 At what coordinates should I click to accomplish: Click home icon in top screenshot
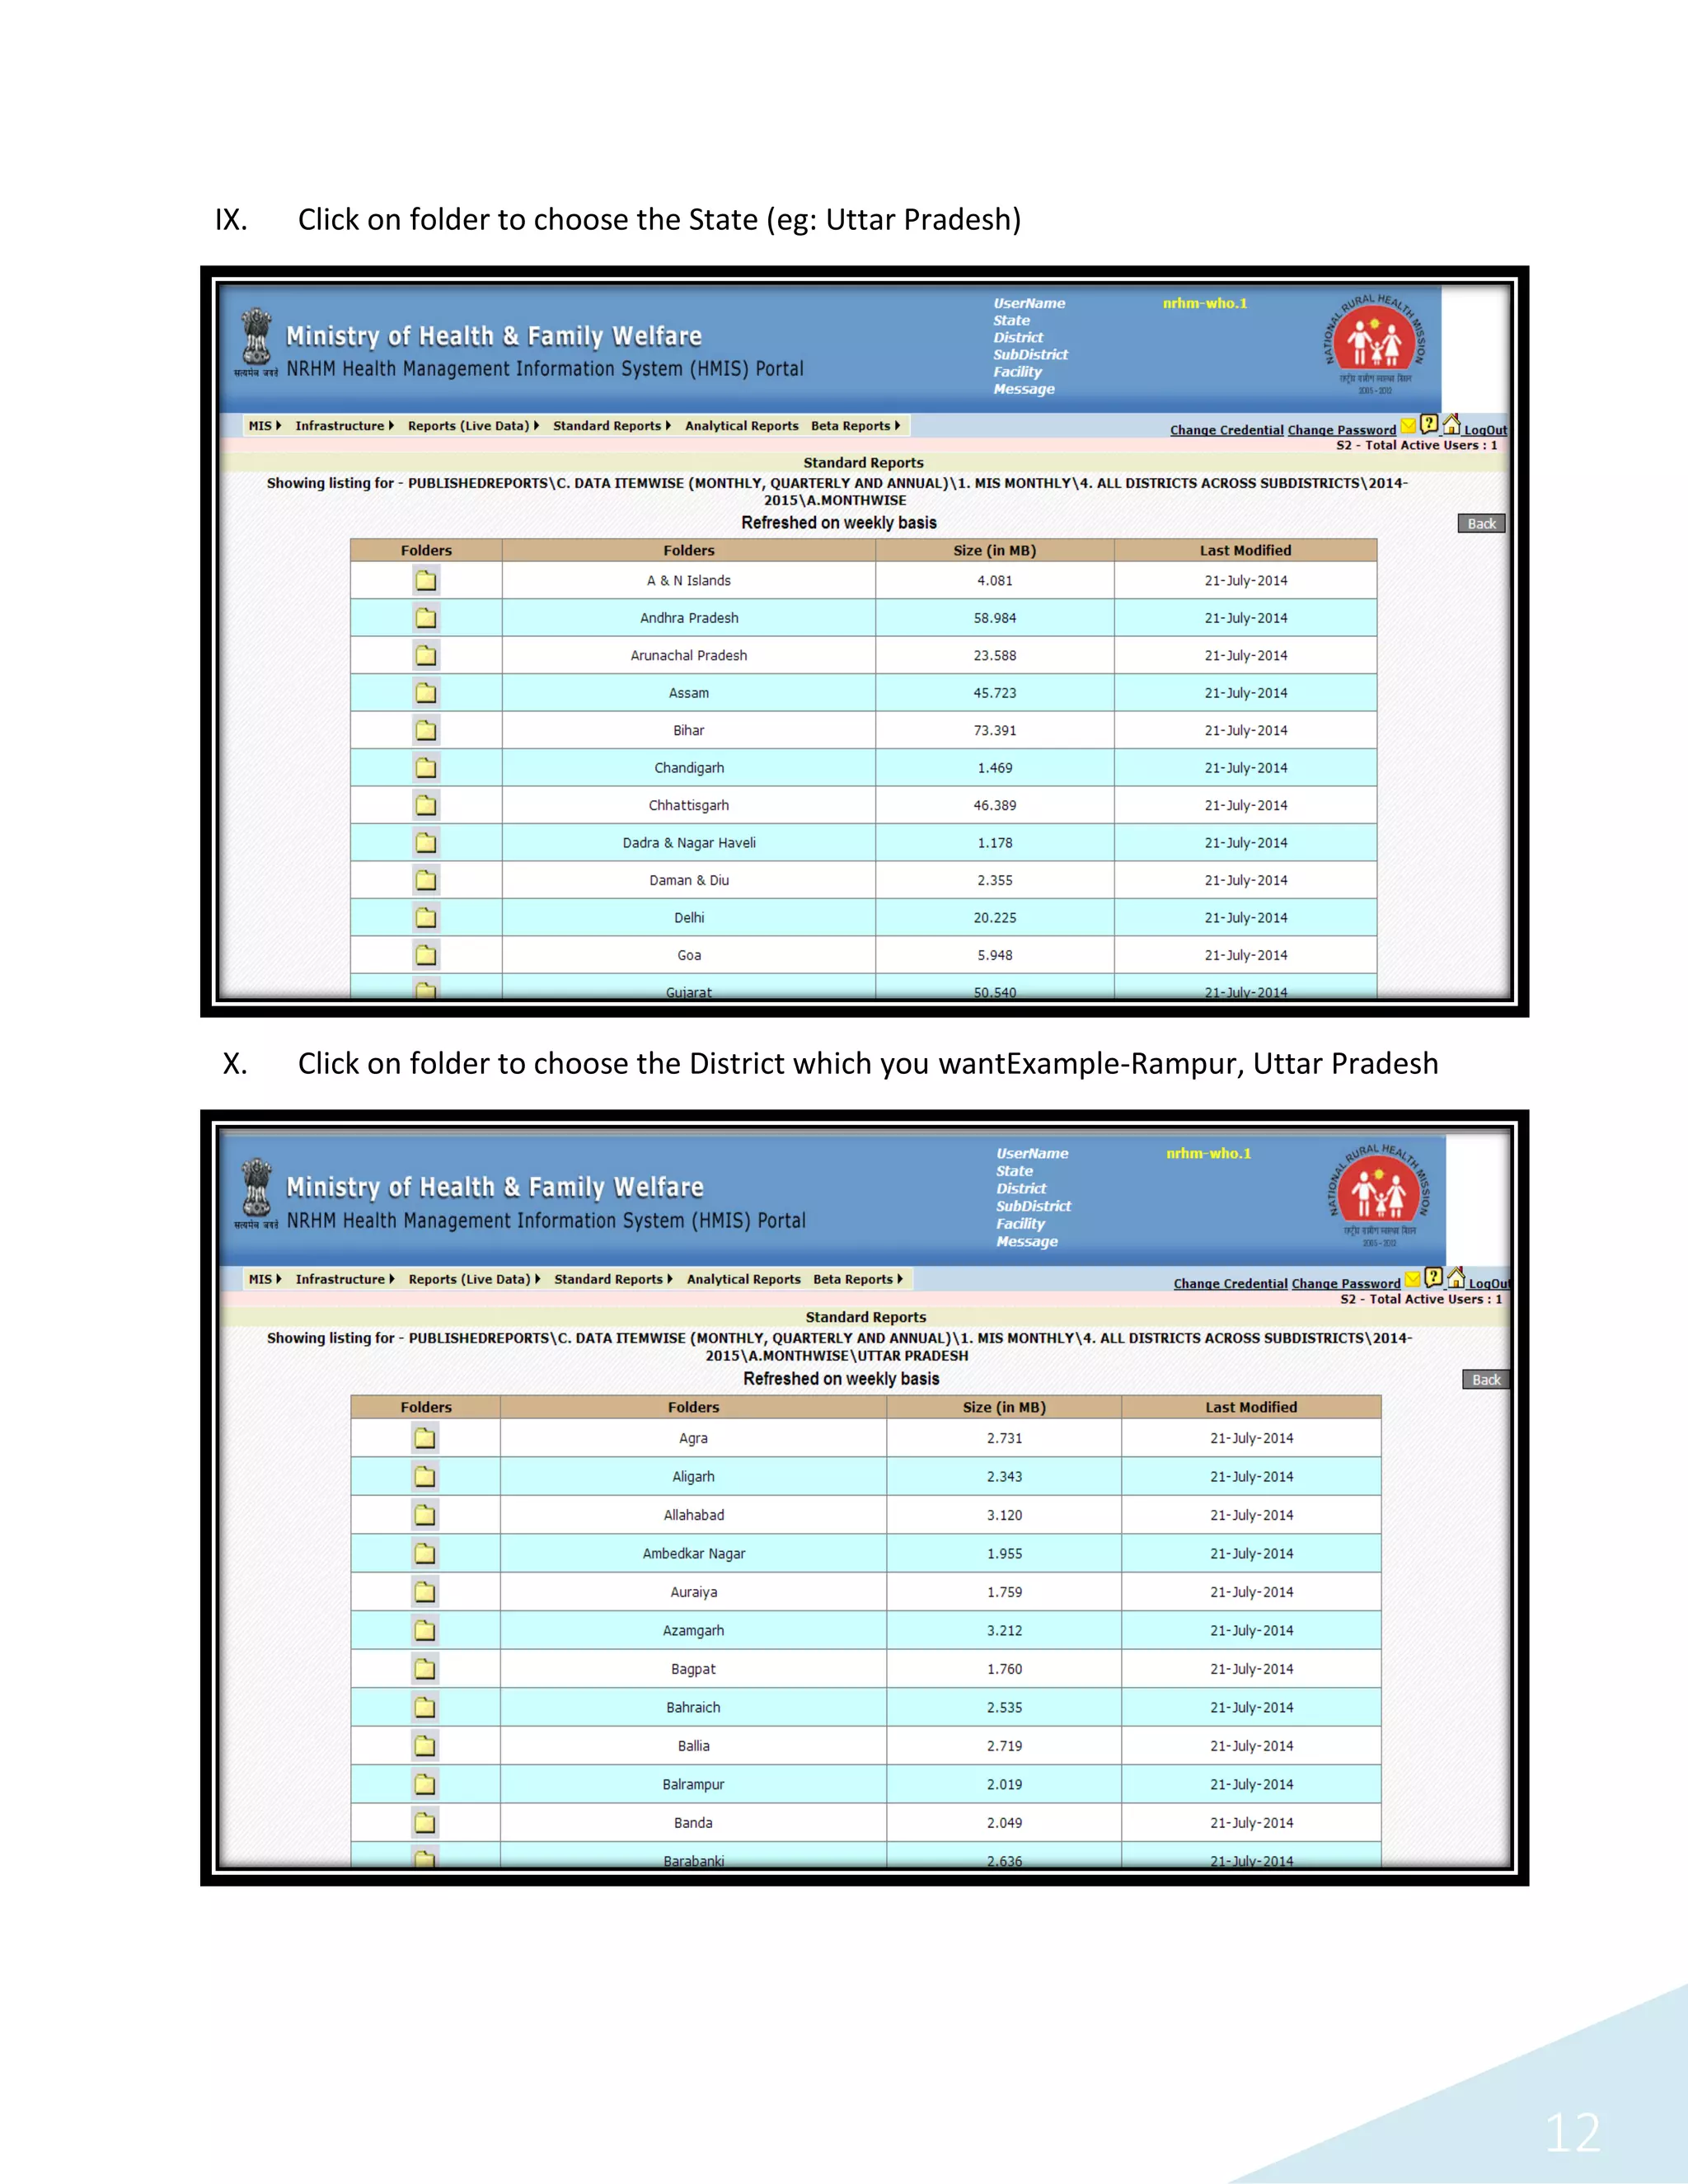tap(1451, 424)
